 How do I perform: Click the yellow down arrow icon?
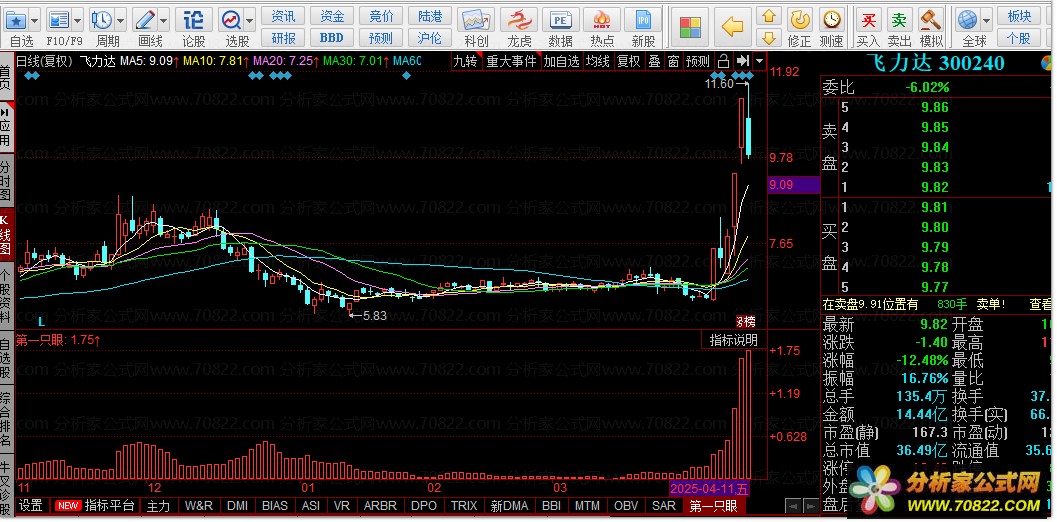click(x=769, y=37)
